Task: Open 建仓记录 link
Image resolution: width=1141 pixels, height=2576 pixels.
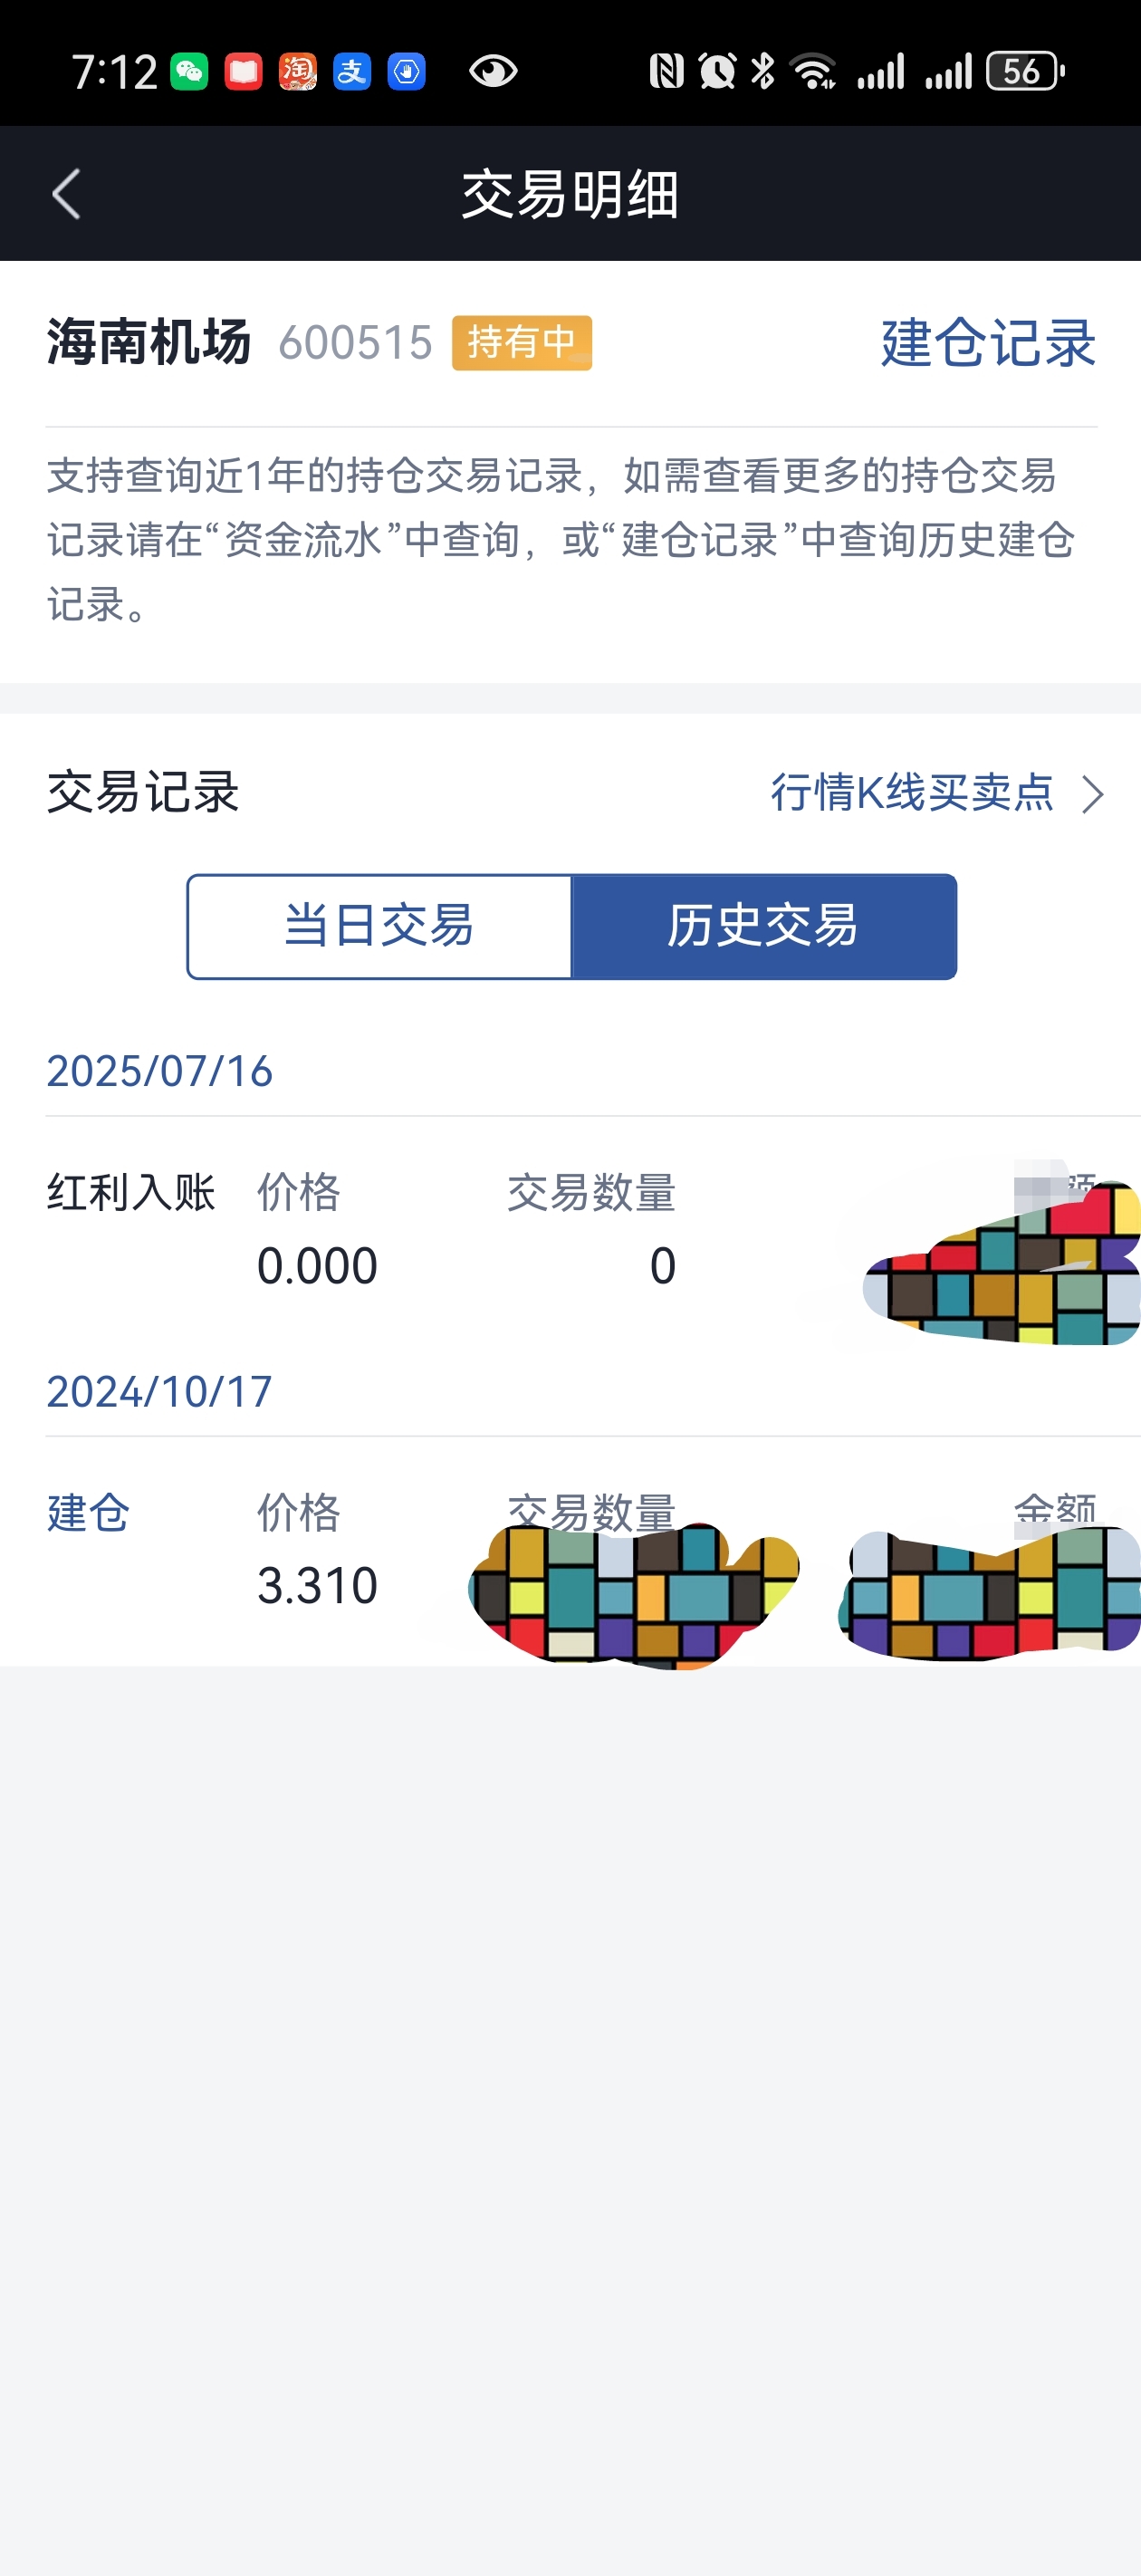Action: (988, 343)
